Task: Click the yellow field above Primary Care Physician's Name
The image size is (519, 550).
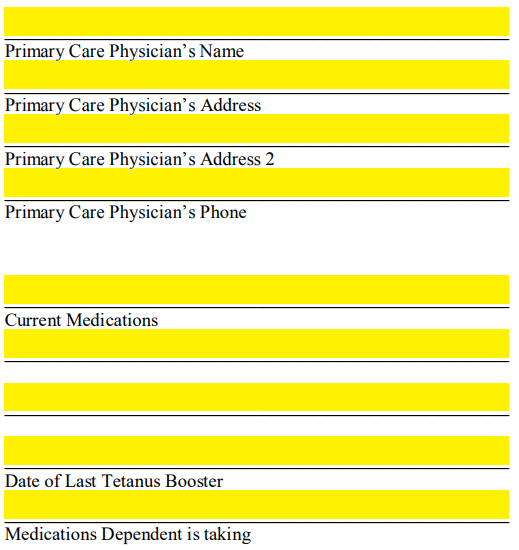Action: 256,21
